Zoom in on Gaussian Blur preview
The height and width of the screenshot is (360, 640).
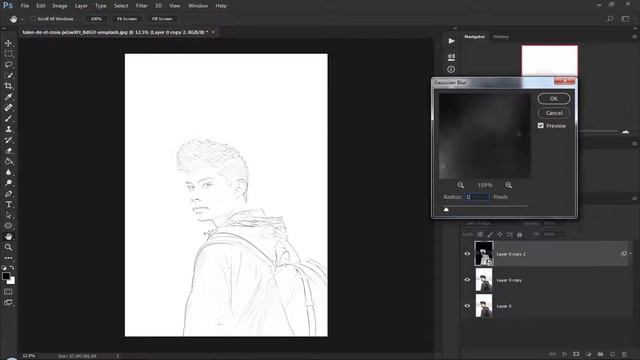[509, 185]
